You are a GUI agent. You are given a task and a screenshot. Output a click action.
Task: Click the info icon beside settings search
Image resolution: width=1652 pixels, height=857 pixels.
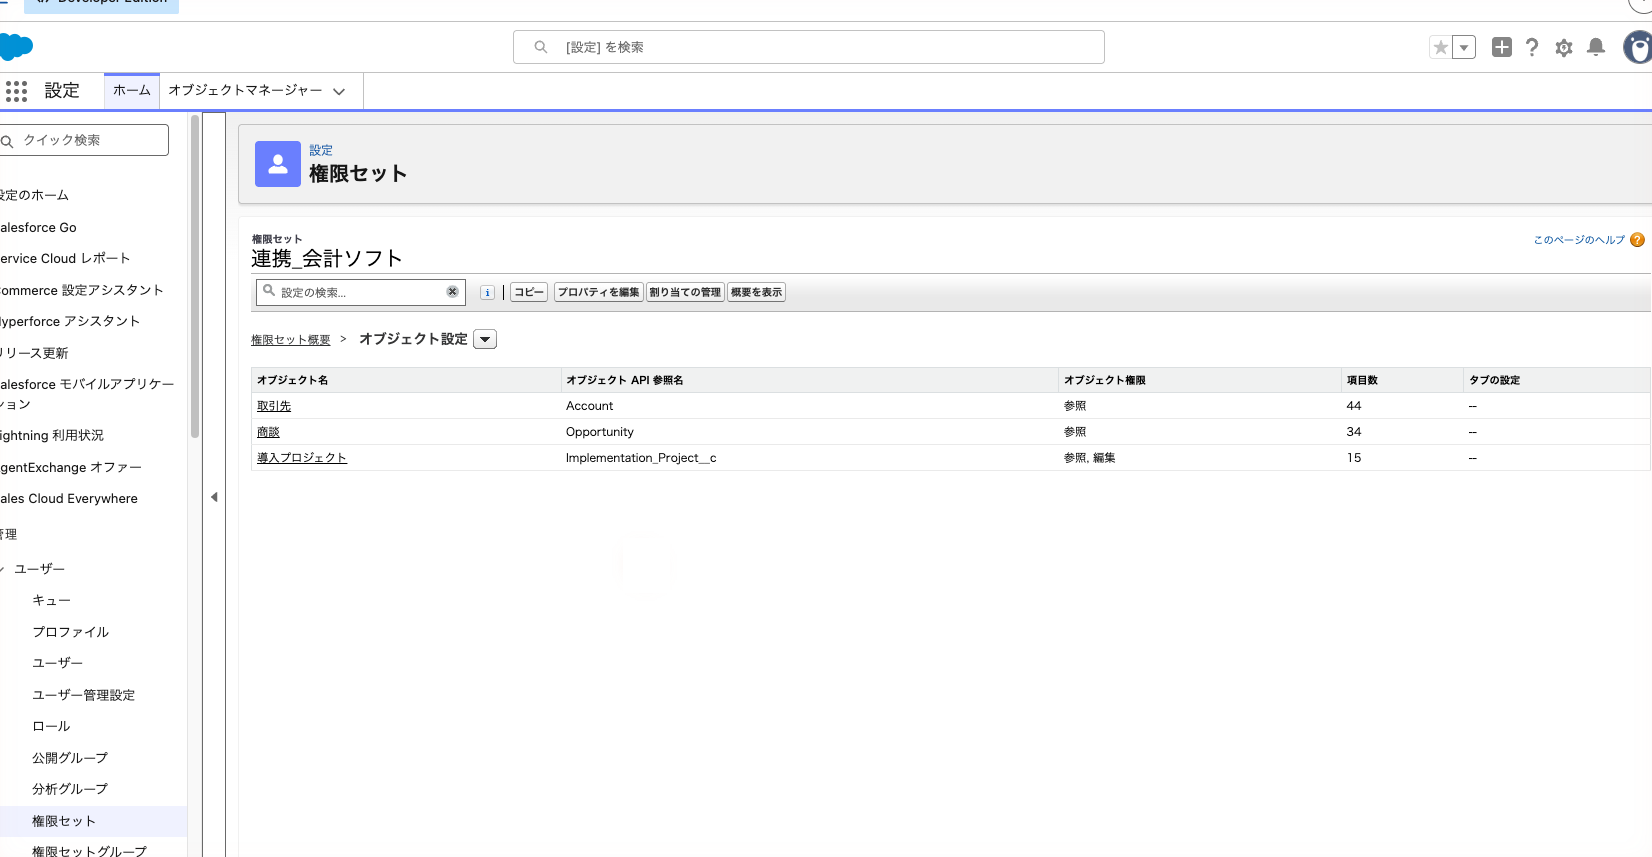[487, 292]
